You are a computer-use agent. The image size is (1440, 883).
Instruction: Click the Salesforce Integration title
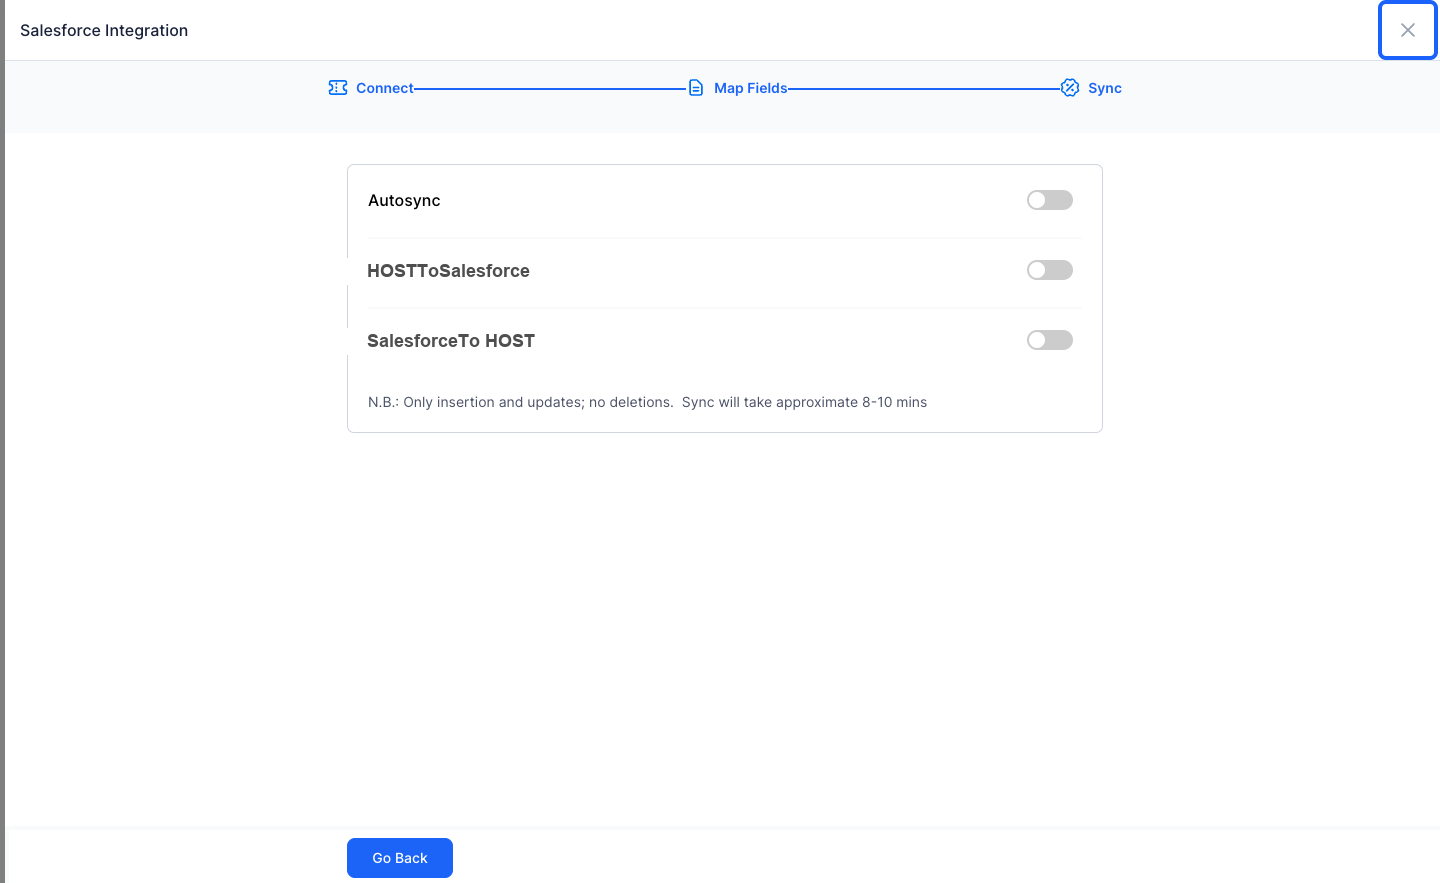[x=104, y=30]
